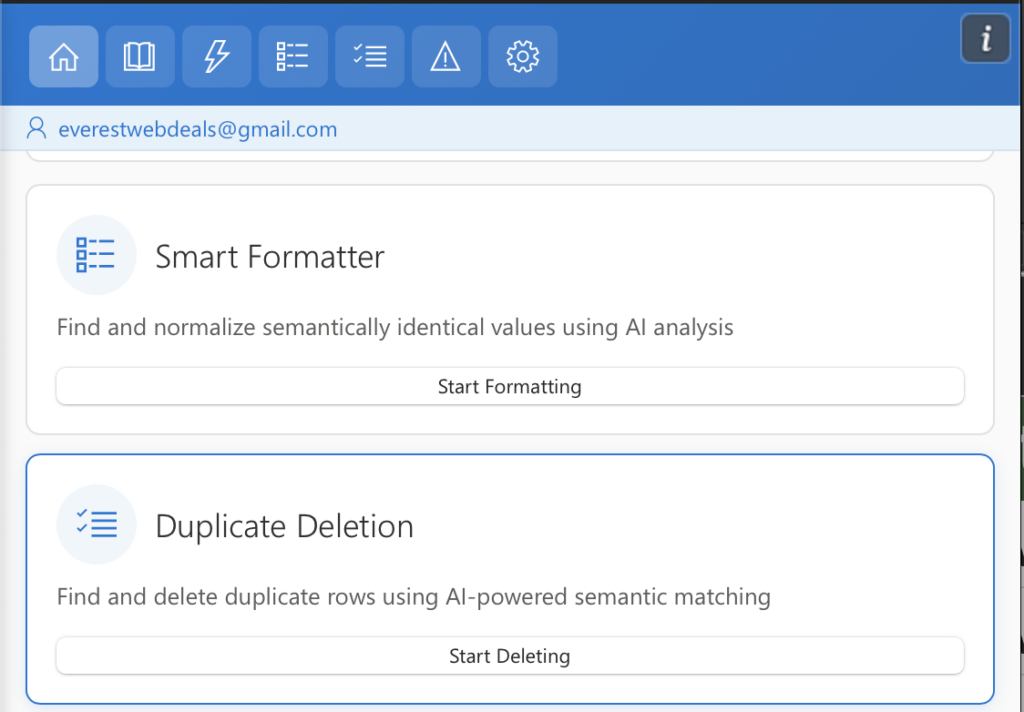Click the everestwebdeals@gmail.com account email

click(x=197, y=129)
